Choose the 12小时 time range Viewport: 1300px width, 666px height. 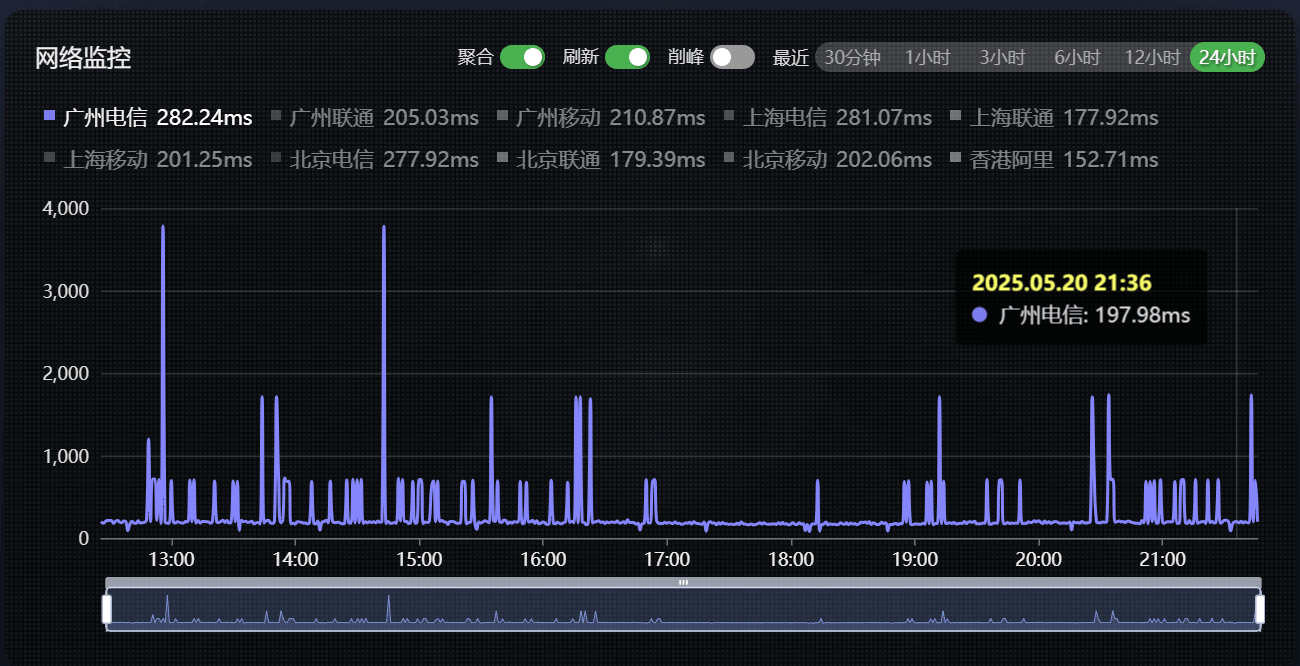tap(1152, 57)
